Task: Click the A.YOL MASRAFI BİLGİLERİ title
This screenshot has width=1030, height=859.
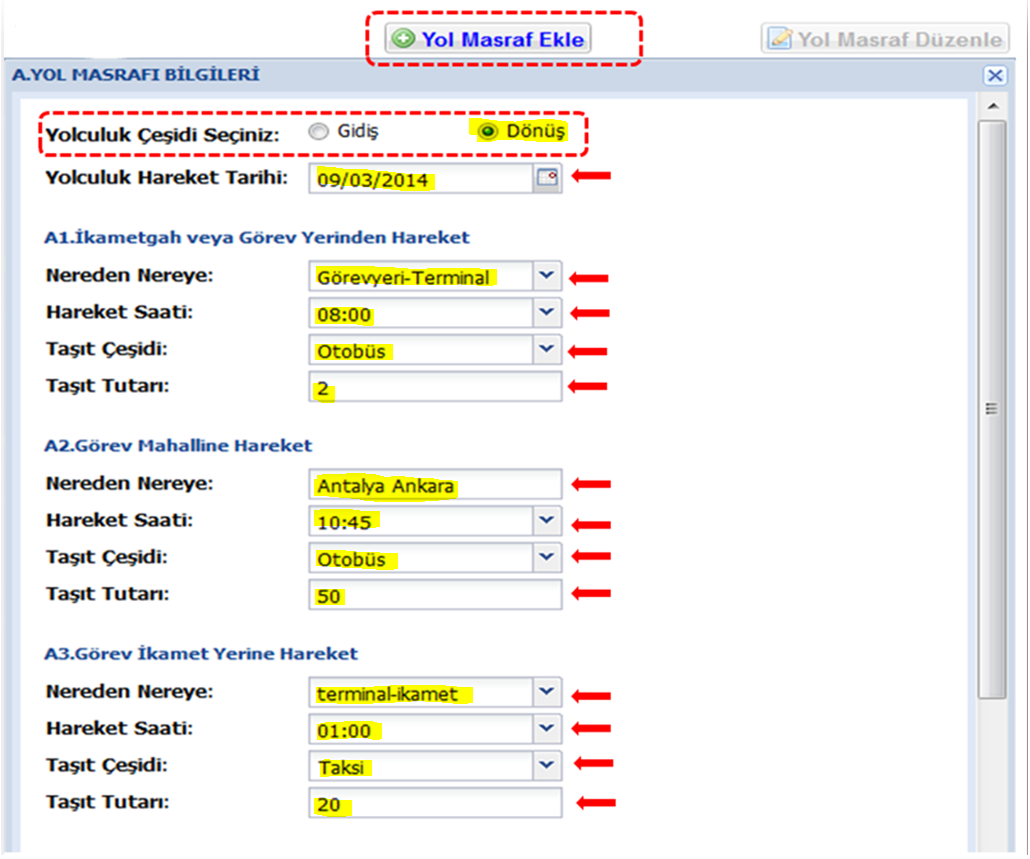Action: point(136,75)
